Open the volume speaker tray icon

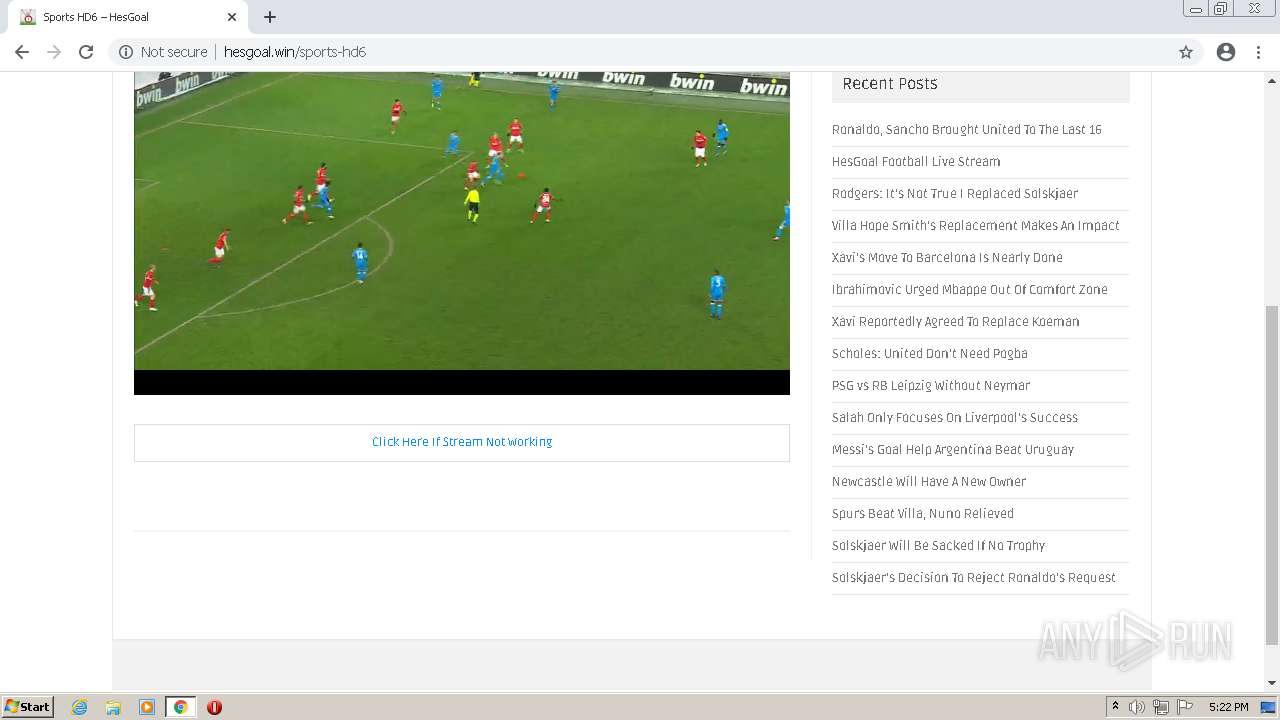[1137, 707]
